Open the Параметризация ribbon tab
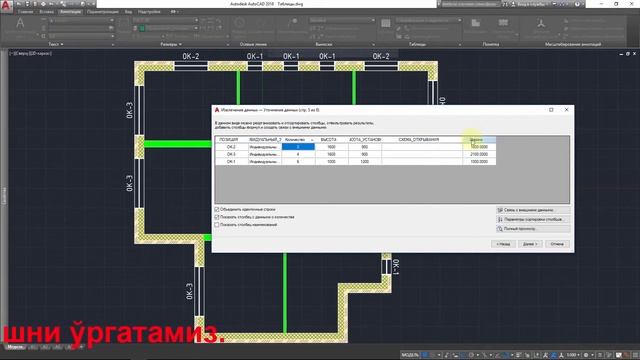The height and width of the screenshot is (360, 640). [x=102, y=12]
